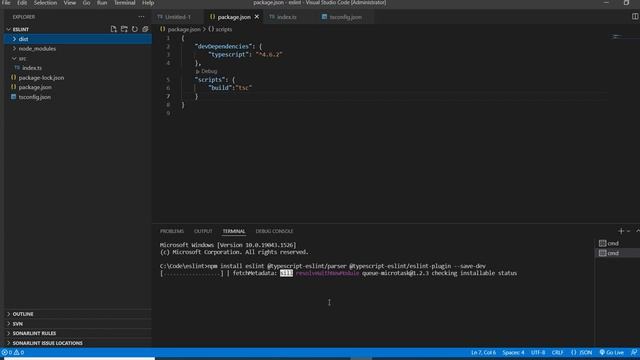Image resolution: width=640 pixels, height=360 pixels.
Task: Switch to the tsconfig.json editor tab
Action: (x=345, y=17)
